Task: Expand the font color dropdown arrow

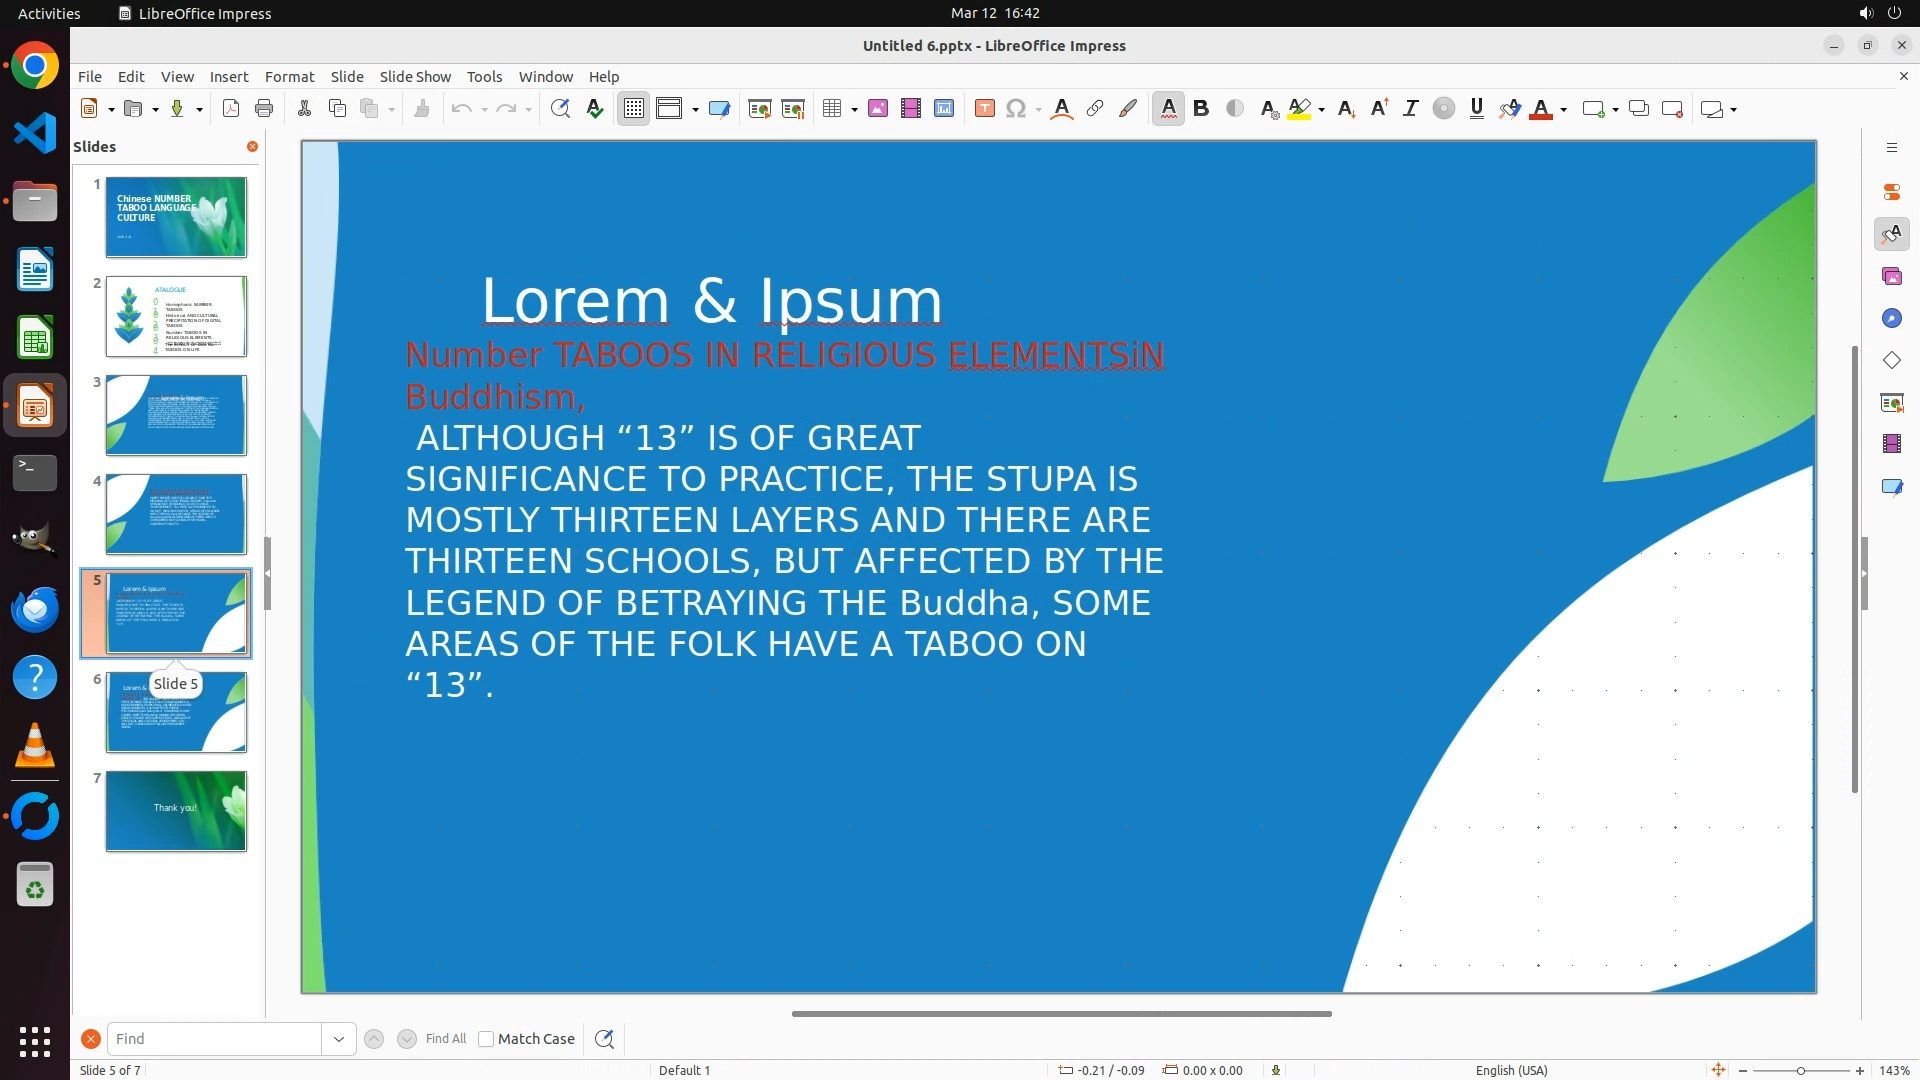Action: [x=1564, y=110]
